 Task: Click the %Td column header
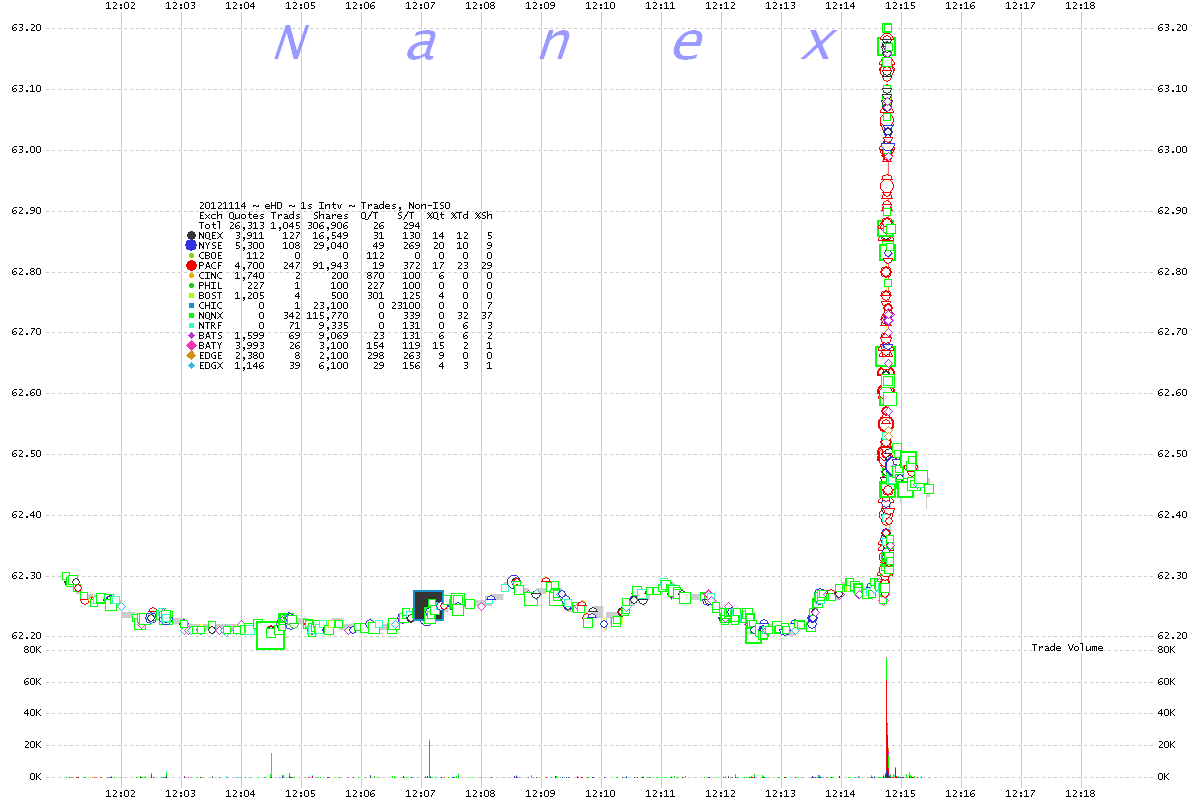(x=459, y=215)
